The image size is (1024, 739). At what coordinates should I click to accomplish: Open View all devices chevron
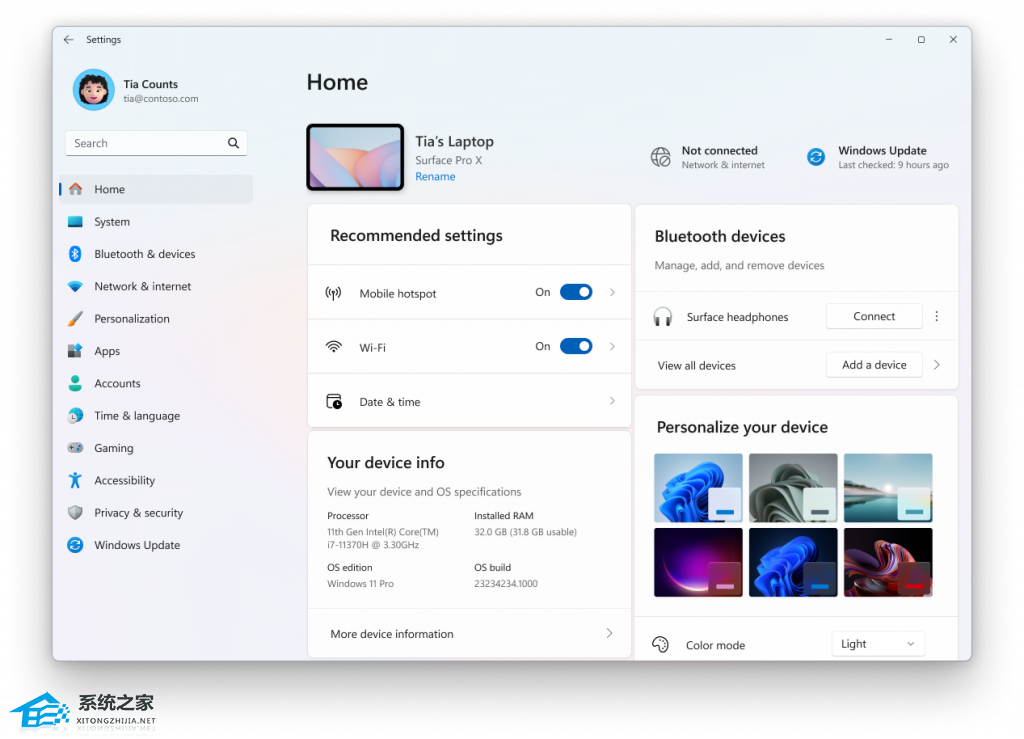(937, 365)
